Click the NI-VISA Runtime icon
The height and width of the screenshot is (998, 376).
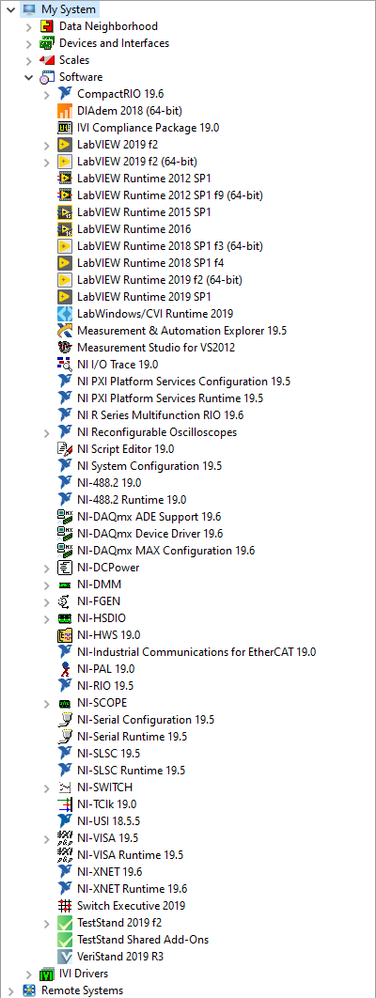pos(65,855)
